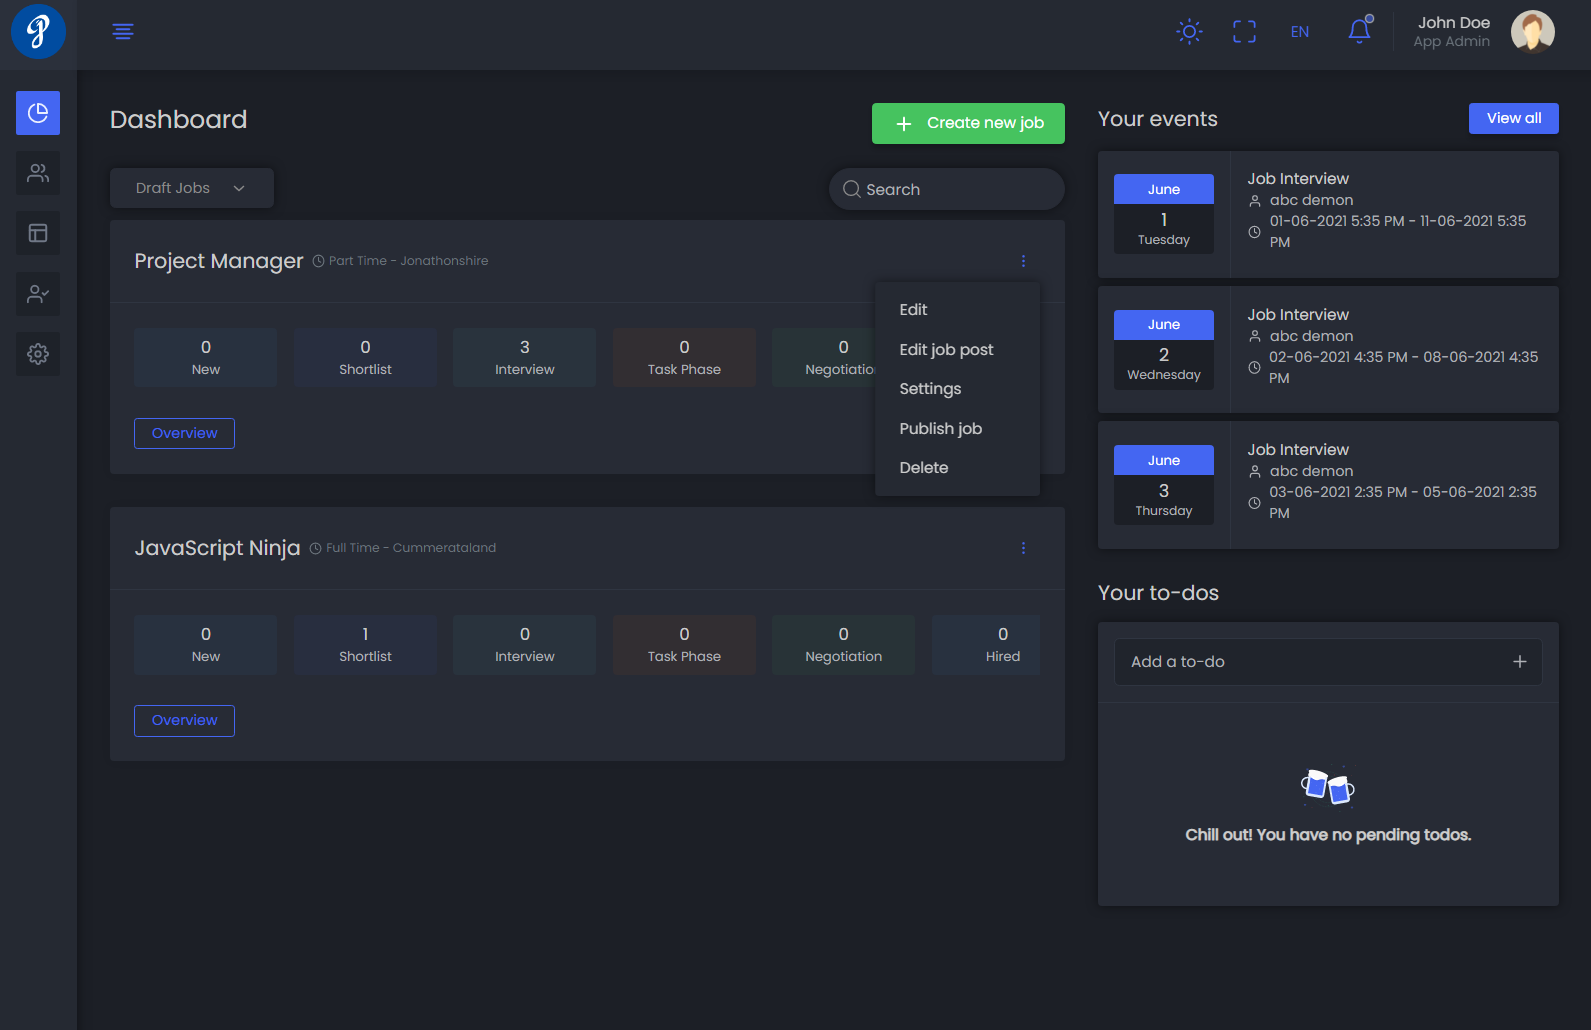
Task: Select Edit job post menu entry
Action: [x=946, y=350]
